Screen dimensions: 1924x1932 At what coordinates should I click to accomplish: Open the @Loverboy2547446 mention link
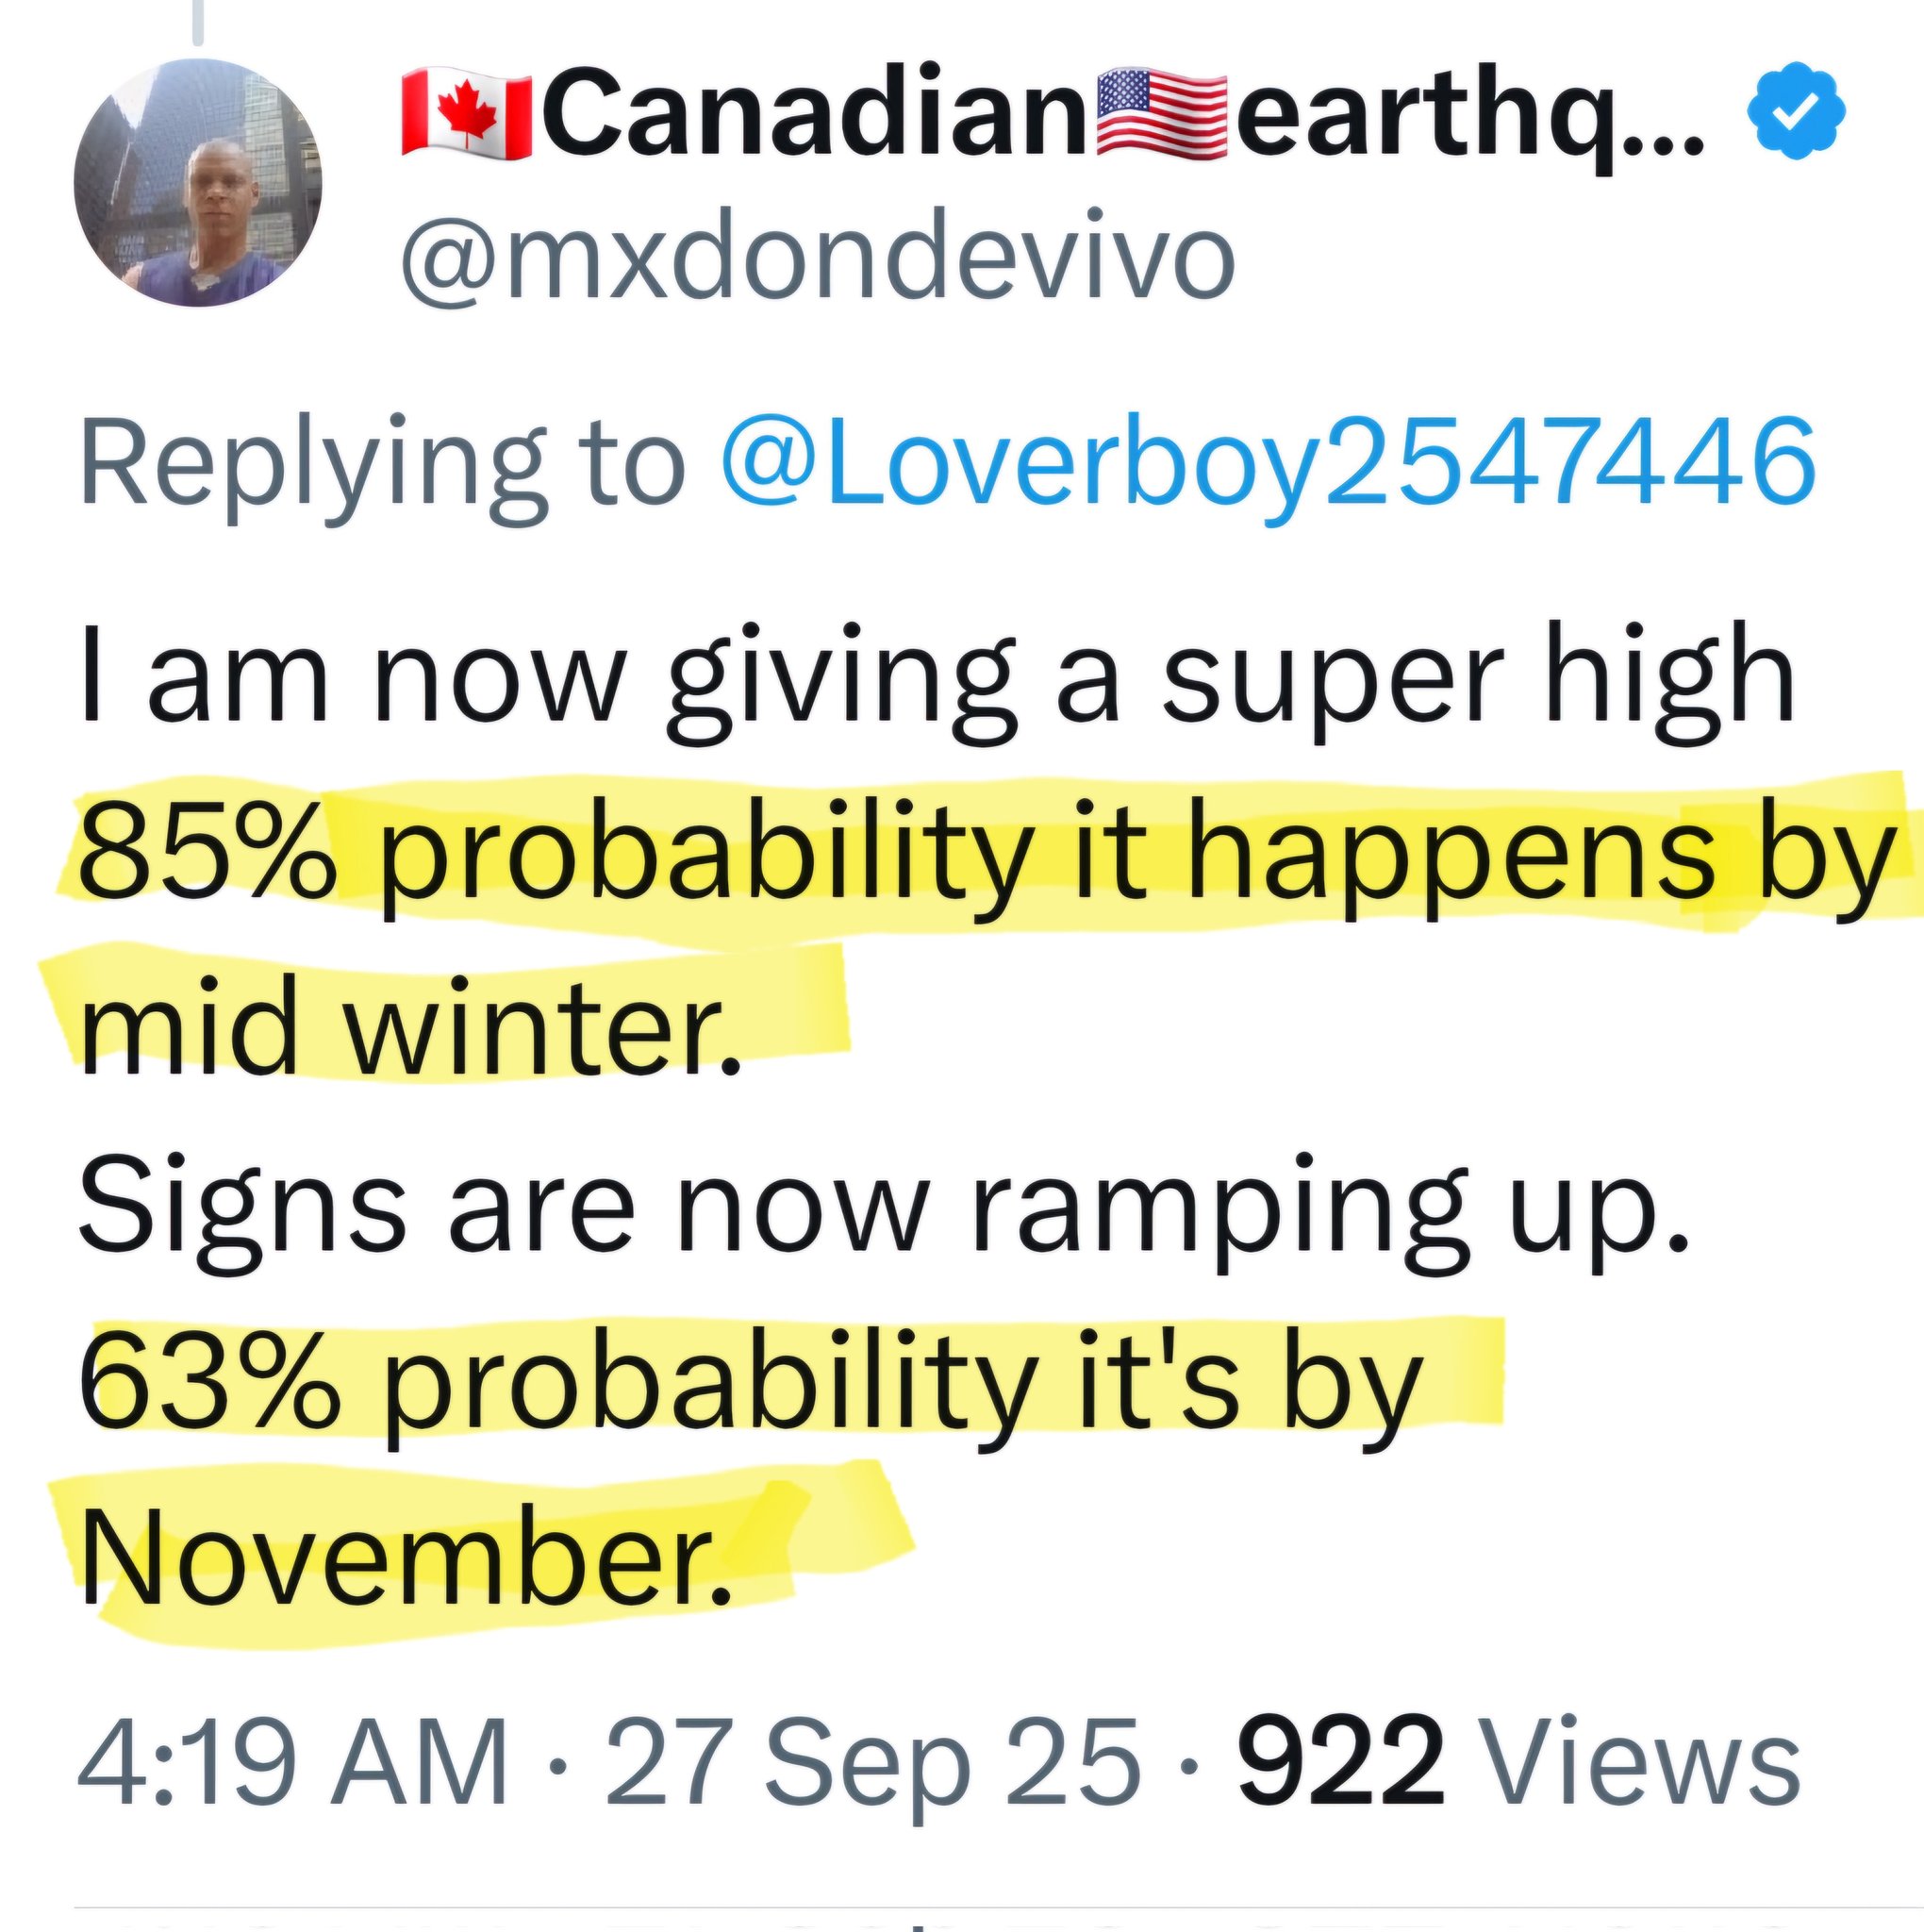pos(1265,464)
